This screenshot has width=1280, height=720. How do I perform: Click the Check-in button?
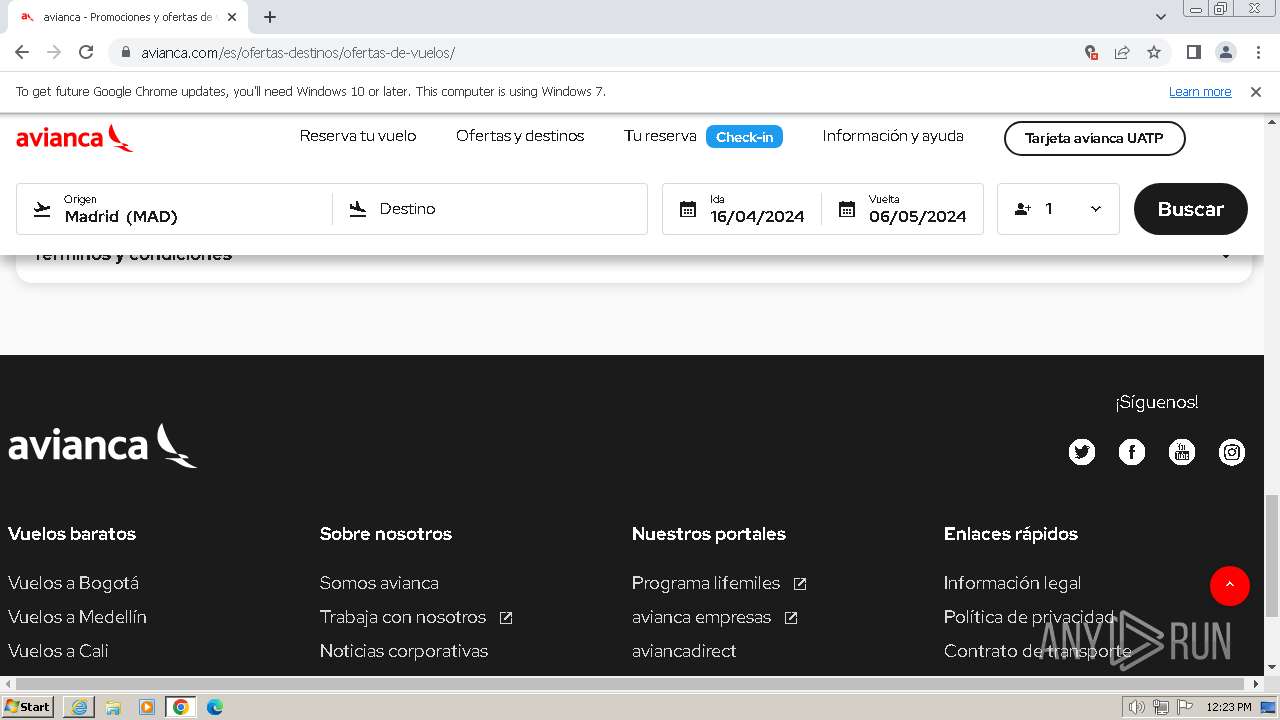tap(744, 137)
